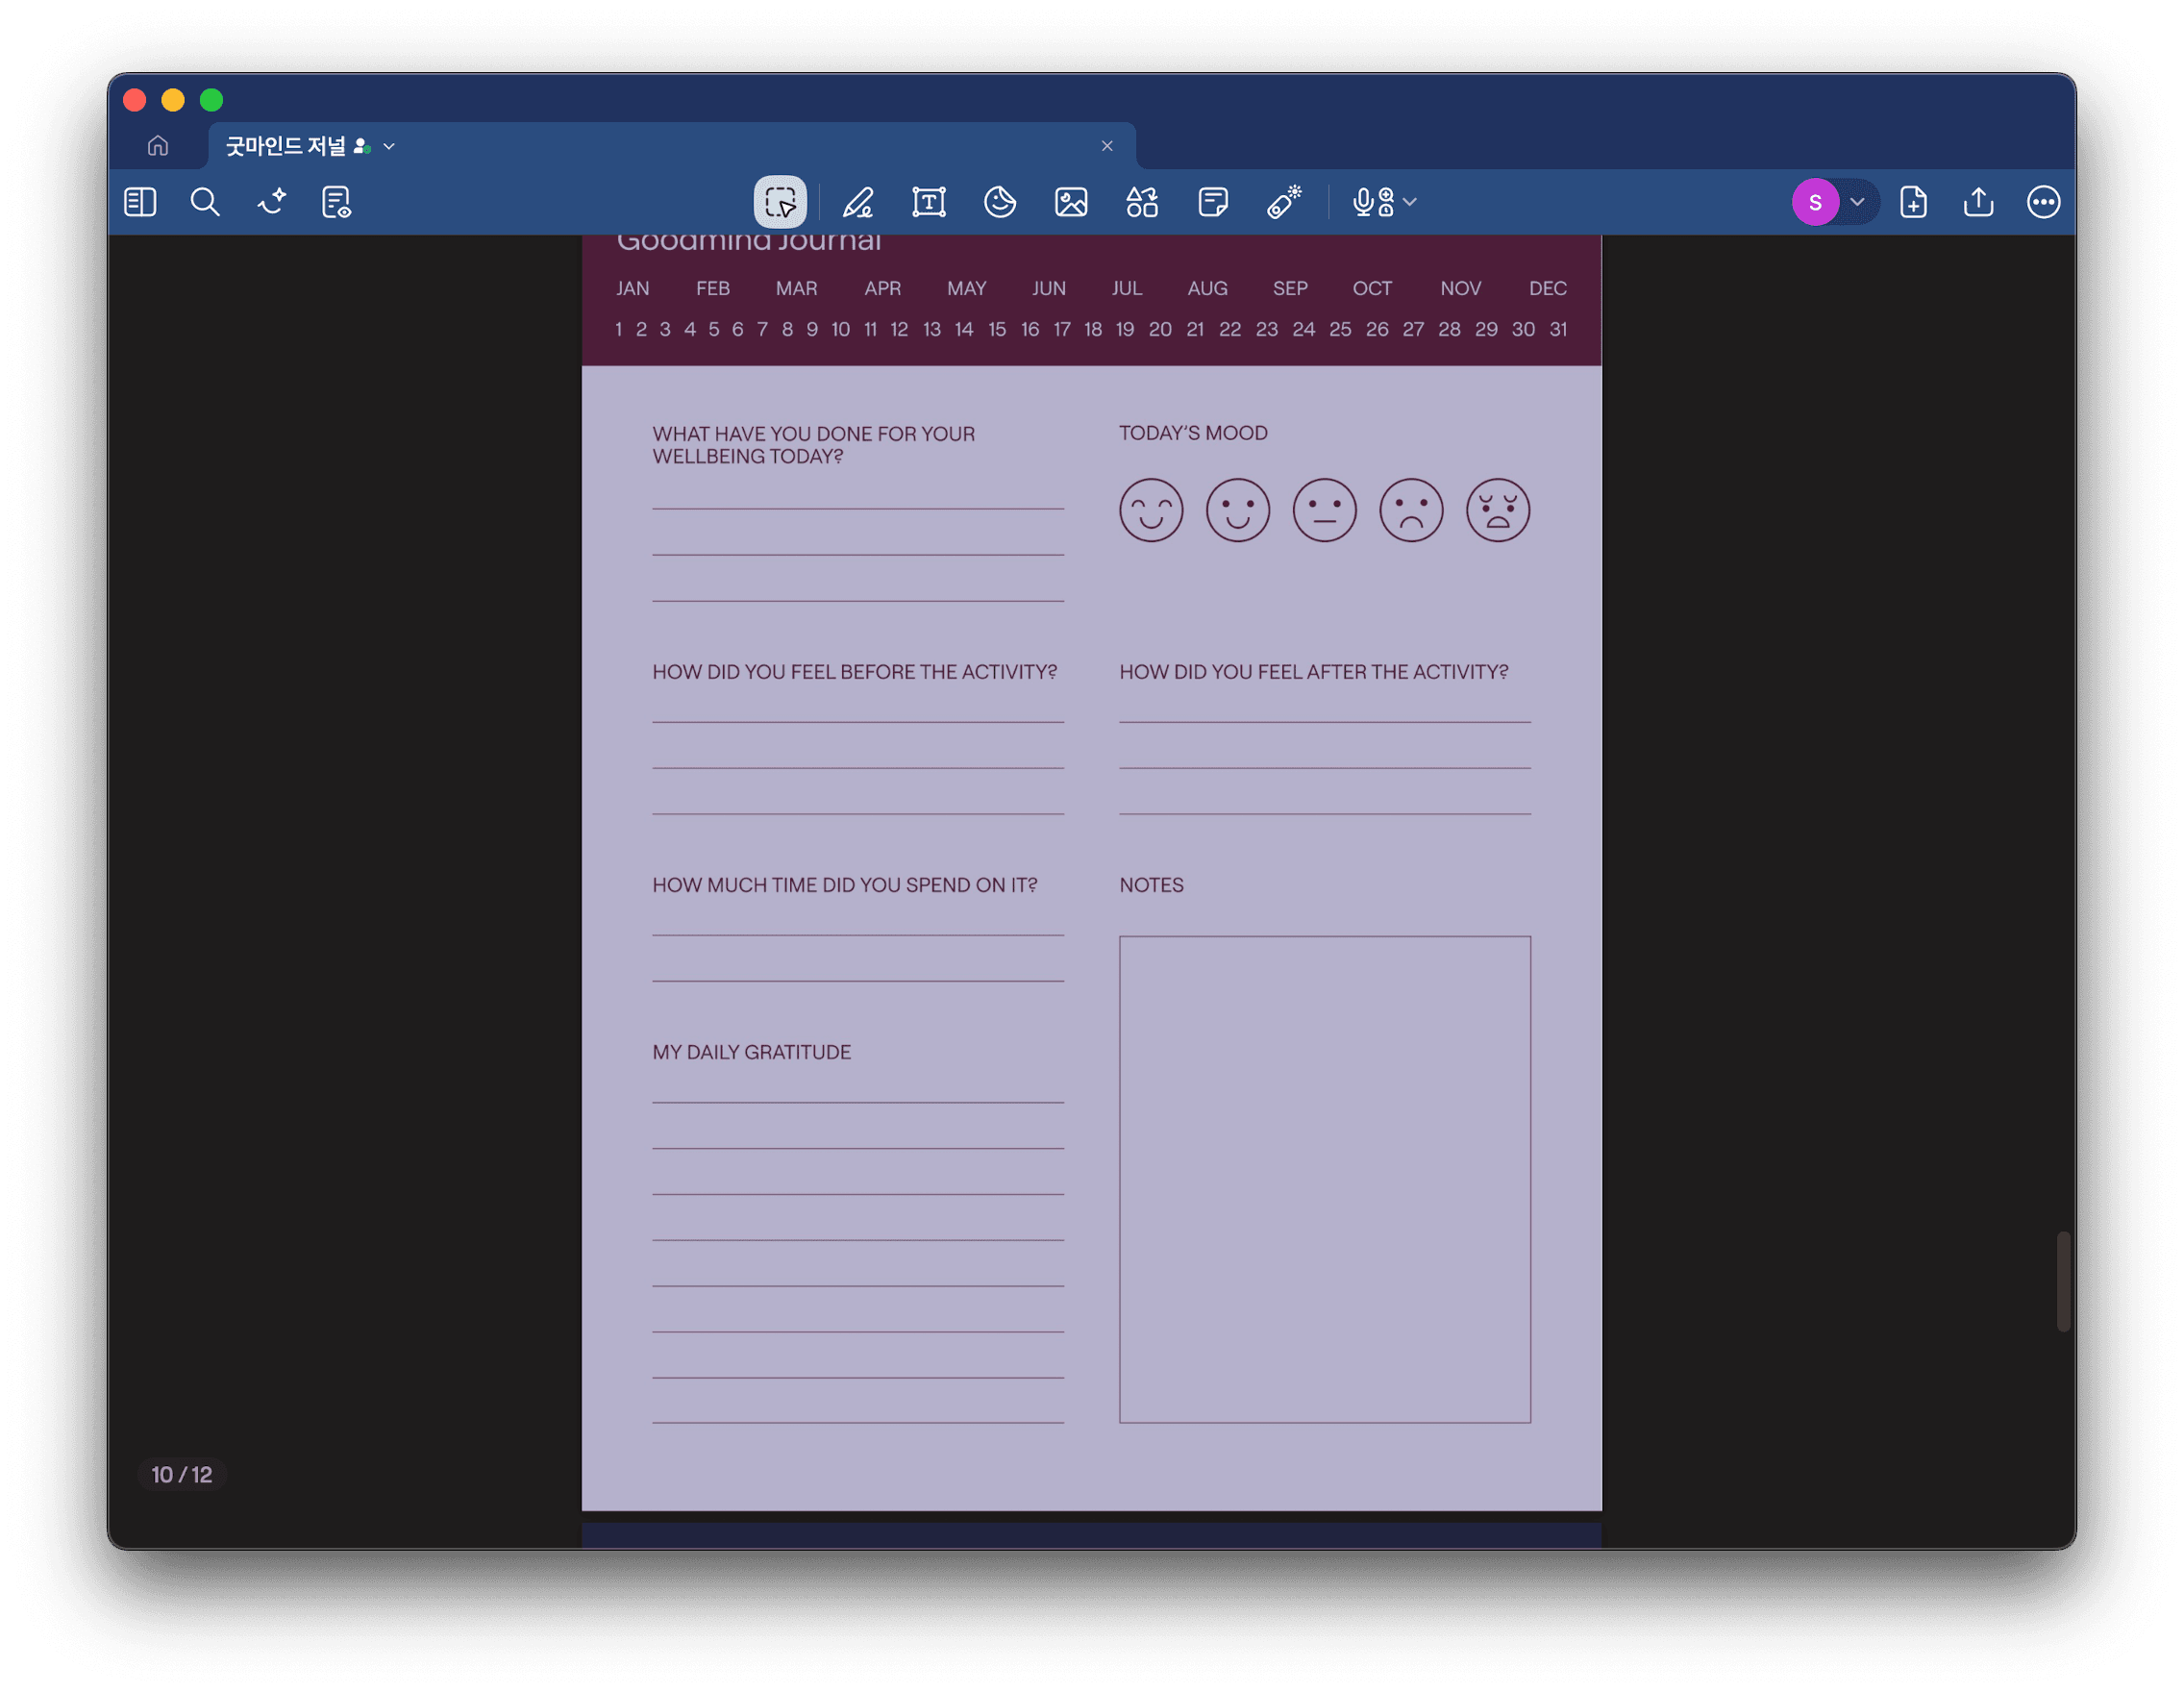
Task: Show the page thumbnails sidebar
Action: [140, 202]
